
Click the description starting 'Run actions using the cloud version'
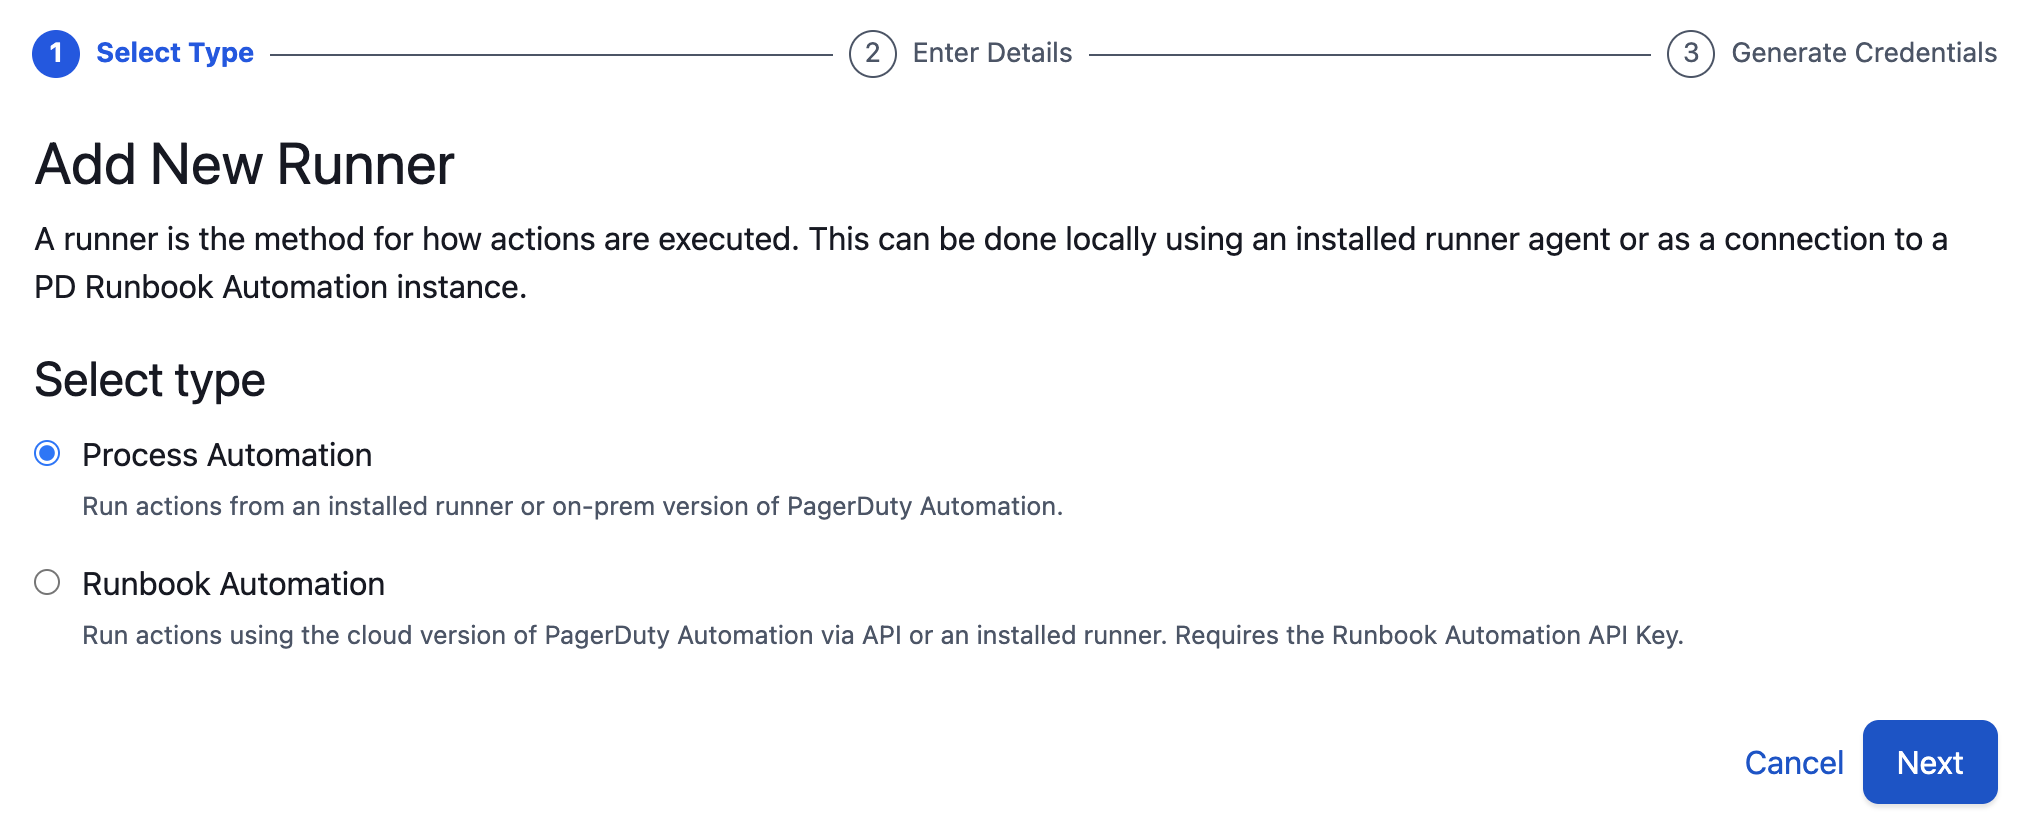tap(883, 635)
